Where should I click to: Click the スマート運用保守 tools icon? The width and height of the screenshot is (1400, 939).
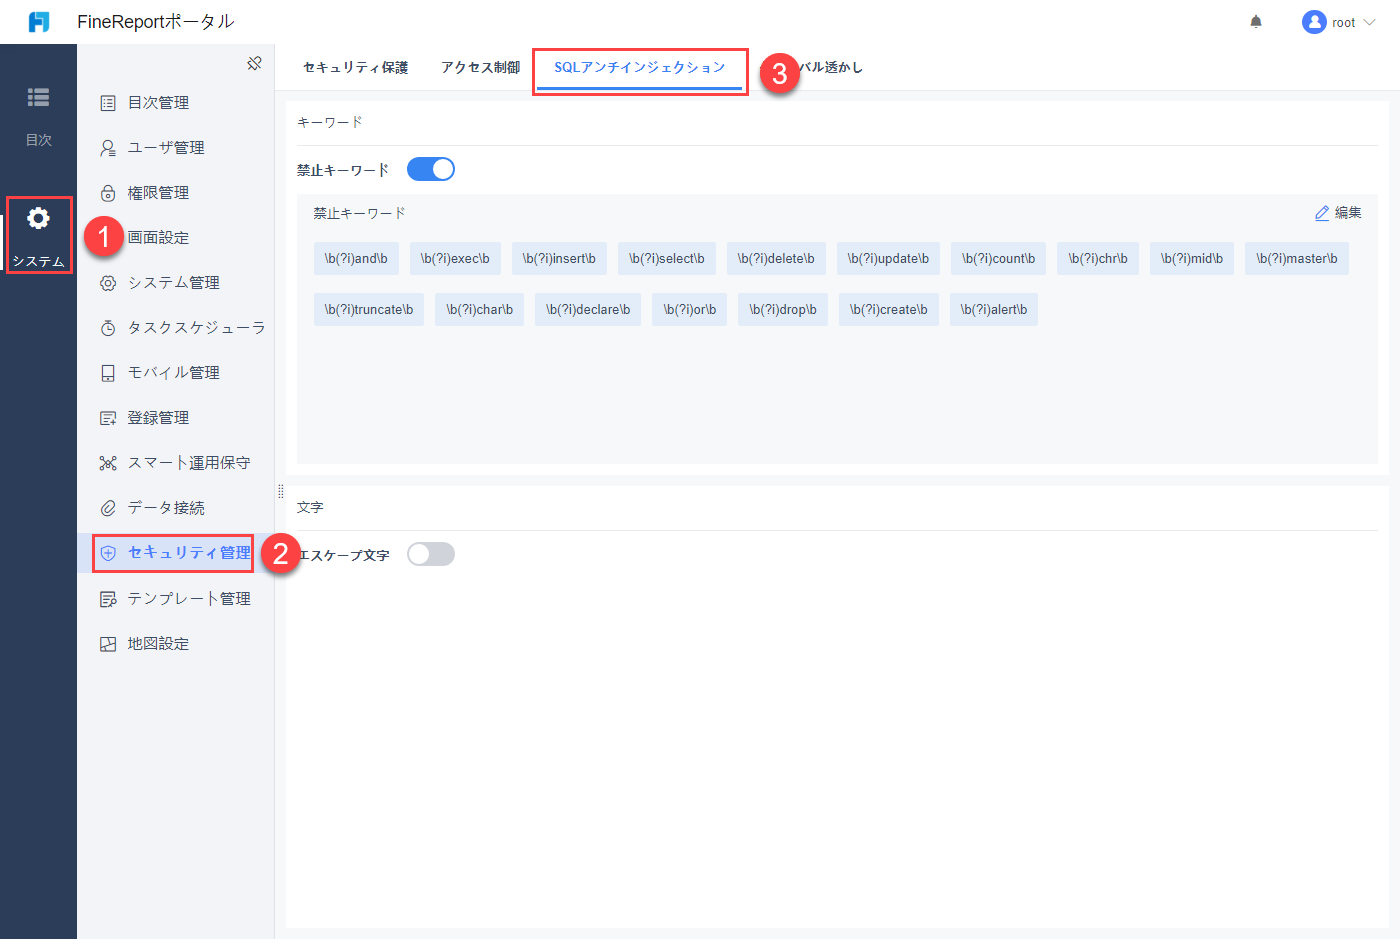pos(107,462)
